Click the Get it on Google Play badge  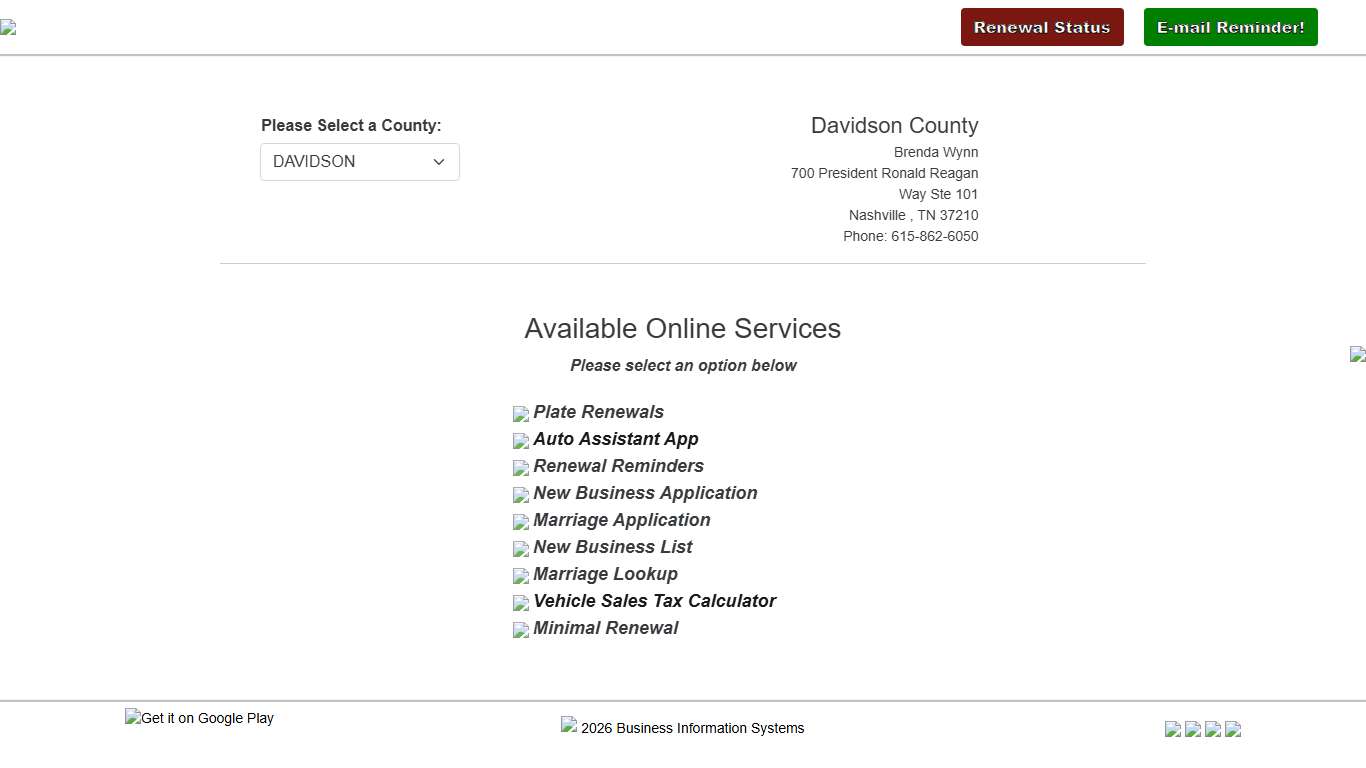199,718
